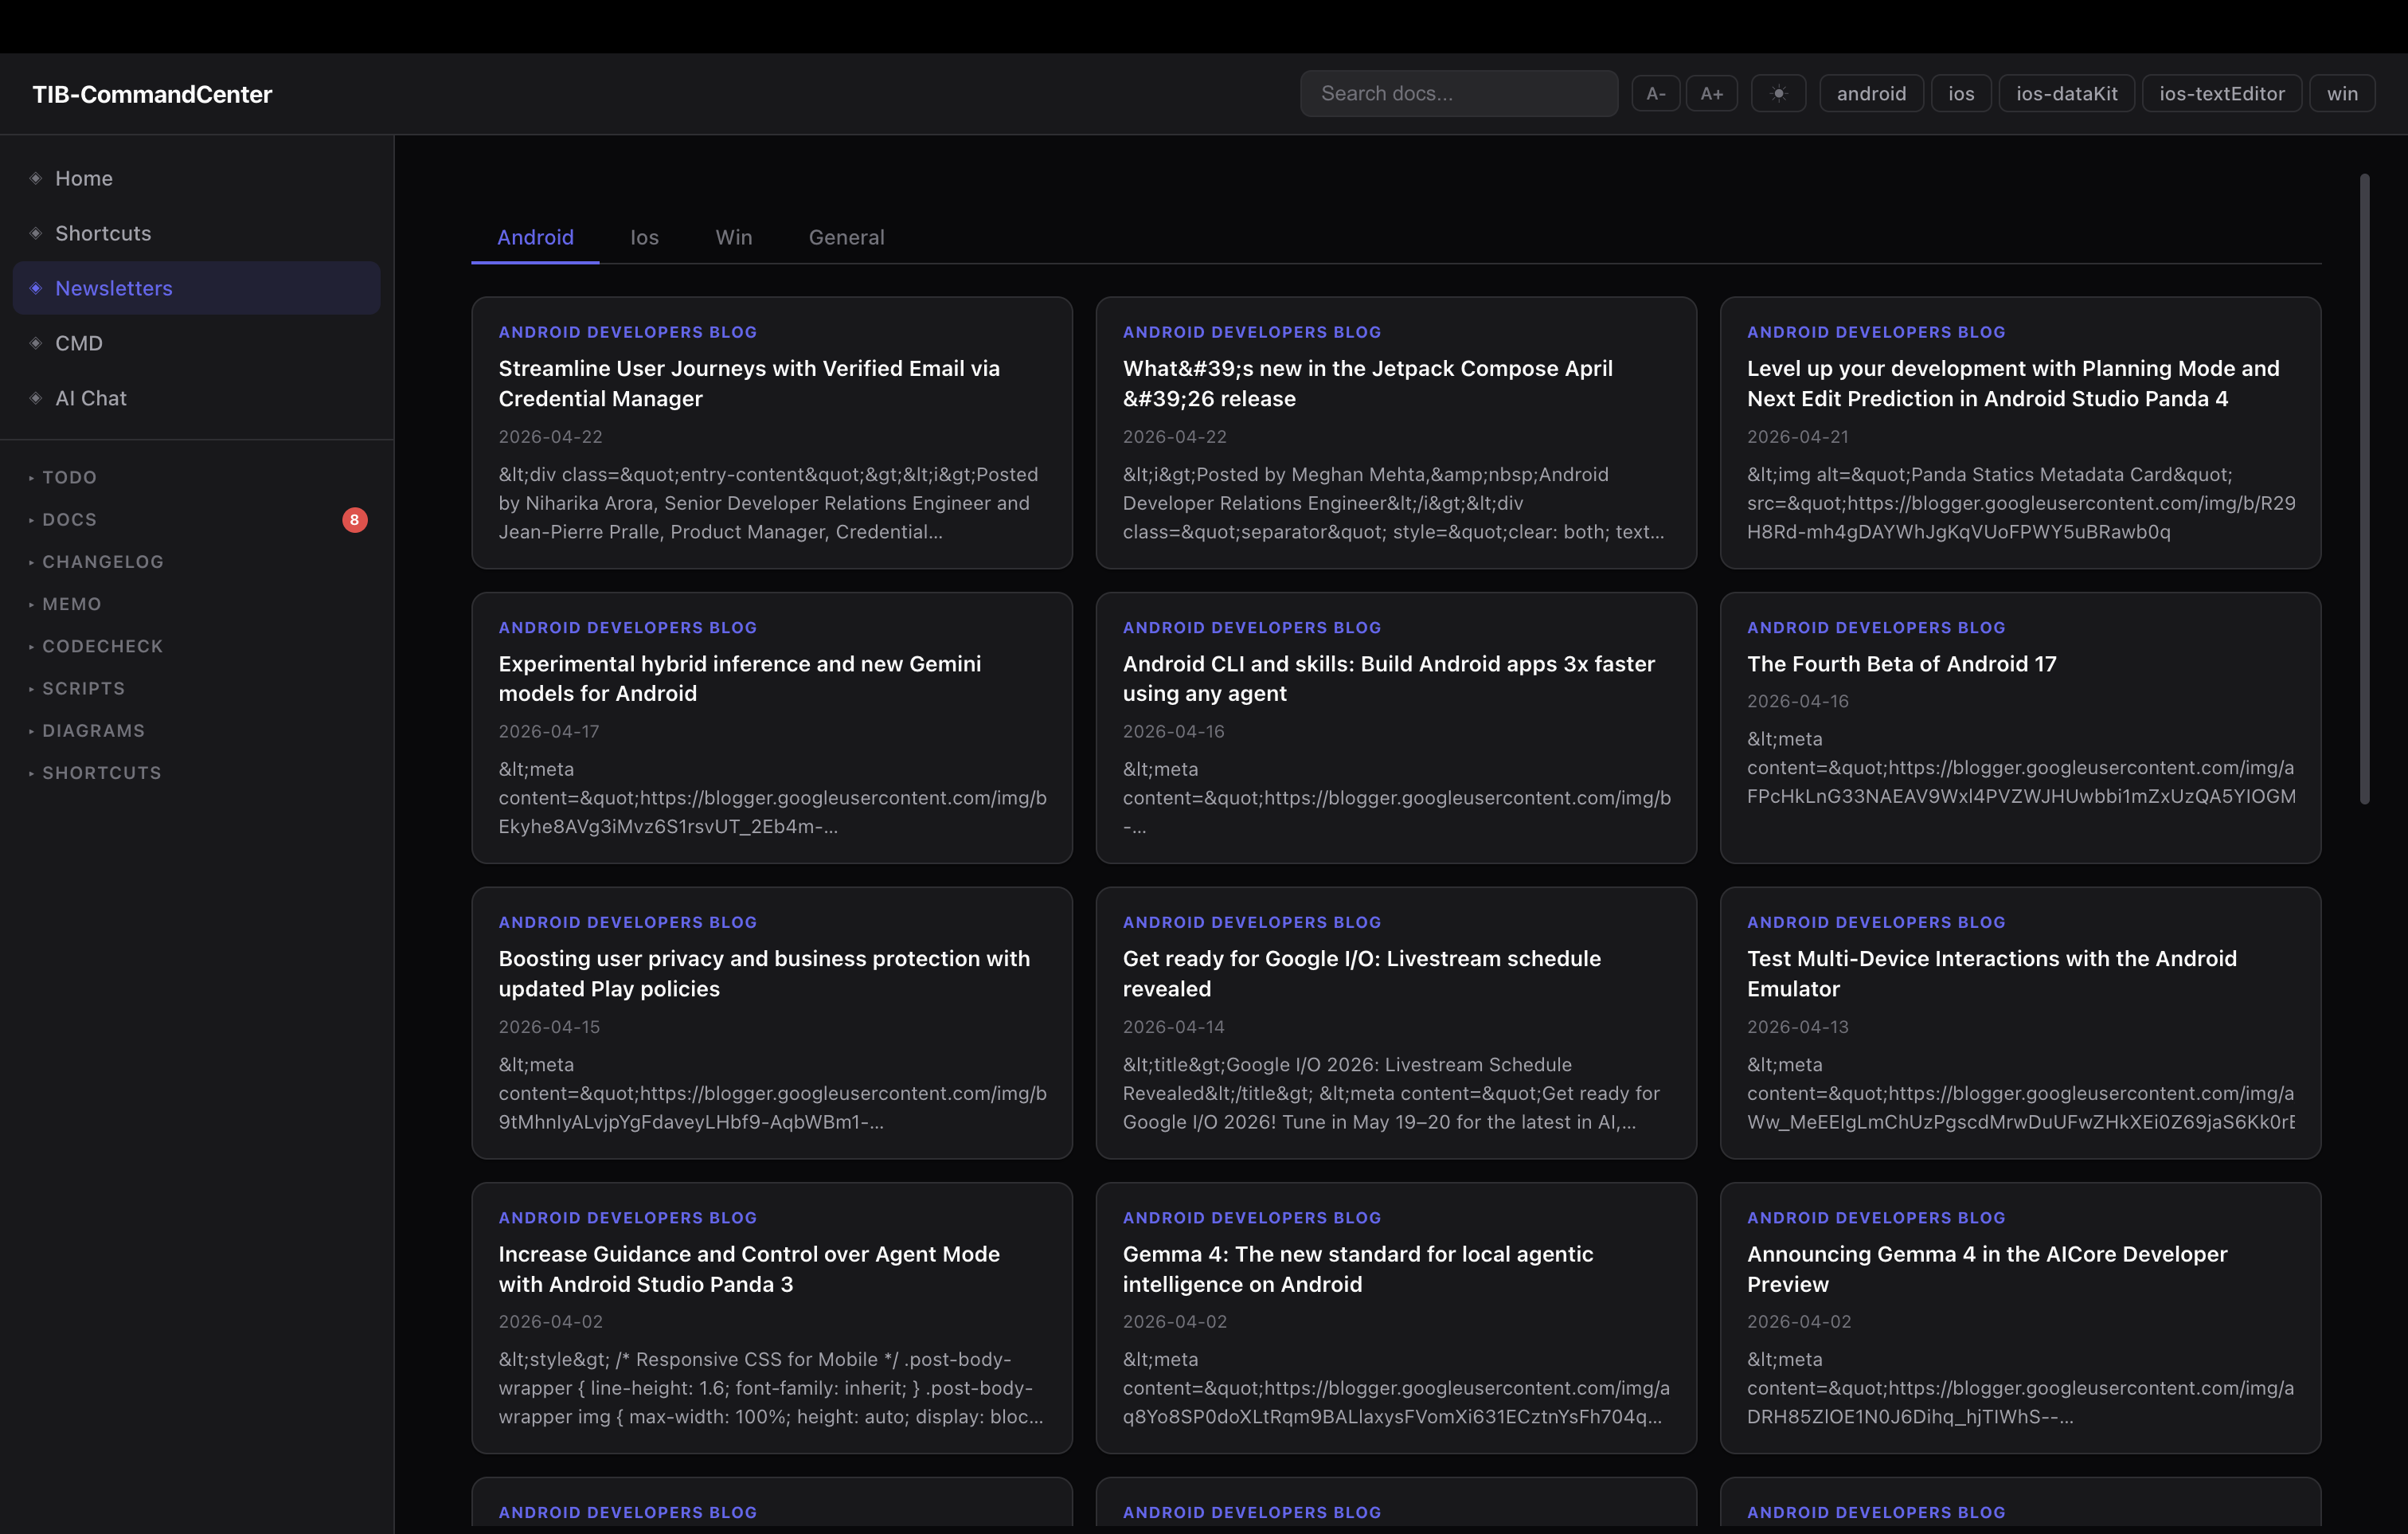Click inside the Search docs field
The image size is (2408, 1534).
click(1458, 93)
